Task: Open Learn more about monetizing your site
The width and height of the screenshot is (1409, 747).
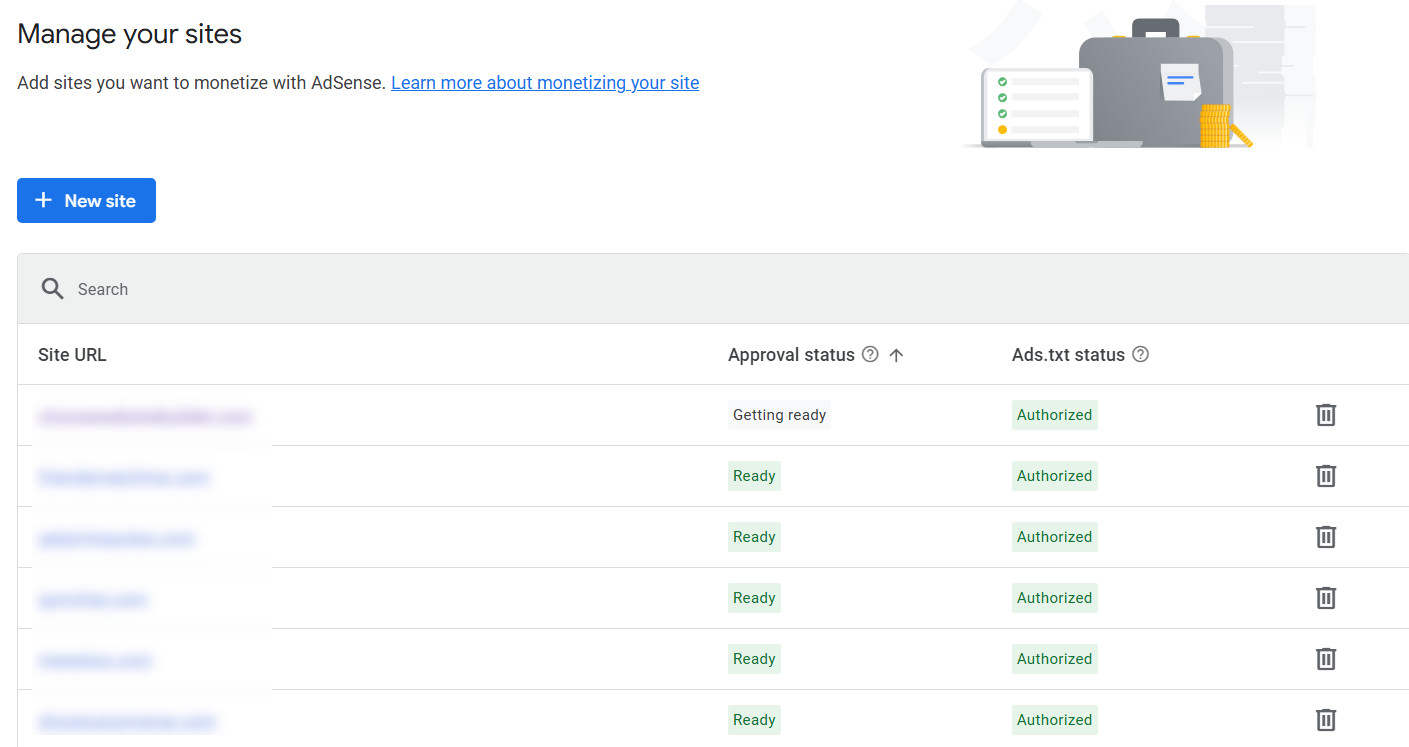Action: 545,83
